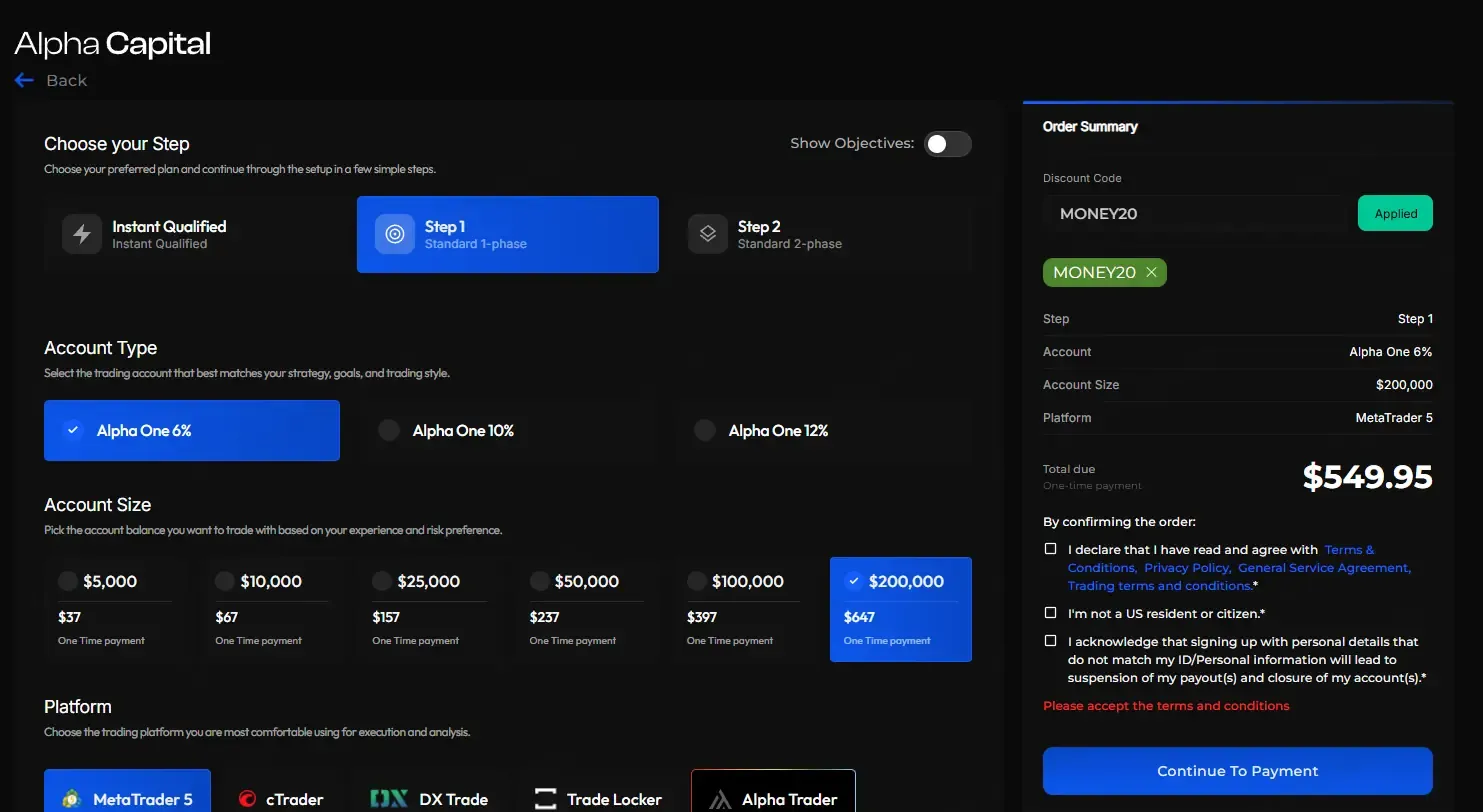Image resolution: width=1483 pixels, height=812 pixels.
Task: Click the Step 1 target icon
Action: click(x=395, y=234)
